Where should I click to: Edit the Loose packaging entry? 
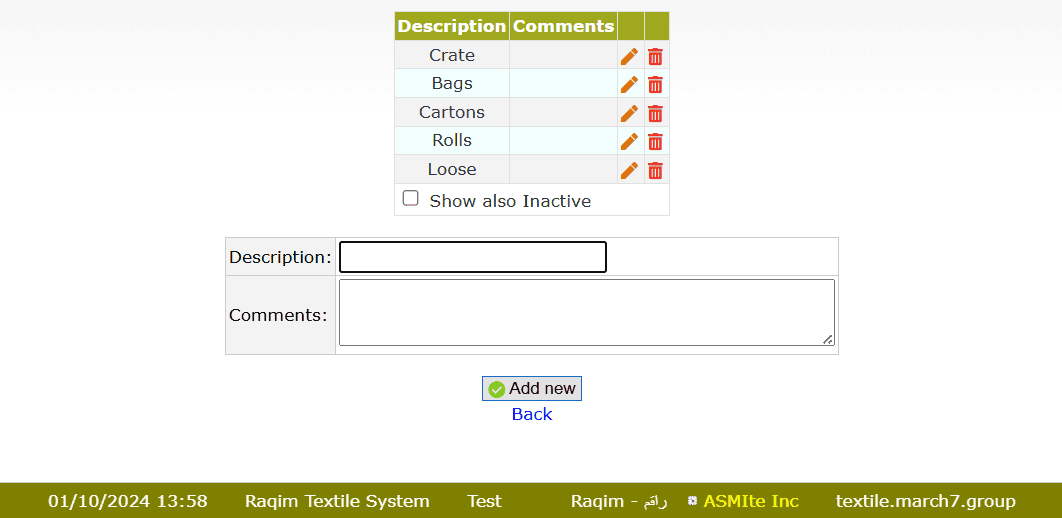[x=629, y=170]
